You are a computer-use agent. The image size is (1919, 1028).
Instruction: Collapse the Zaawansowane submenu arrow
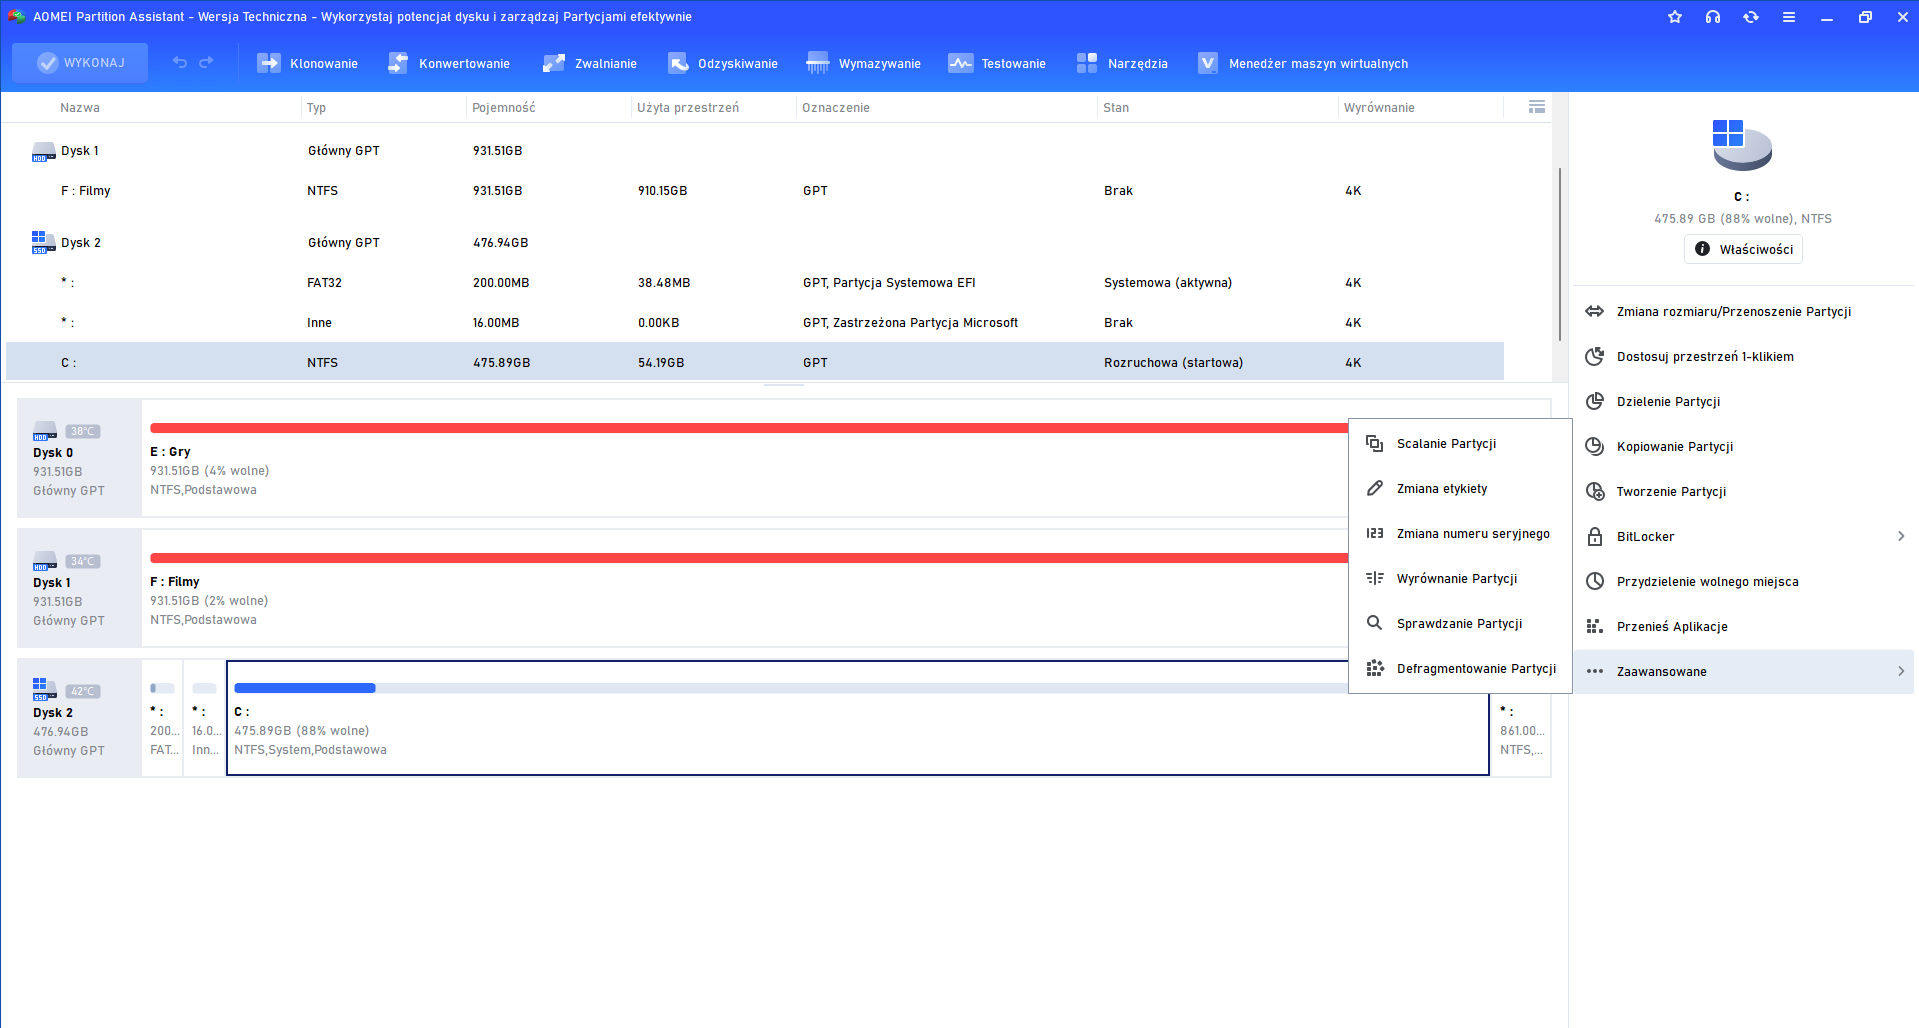pos(1901,671)
